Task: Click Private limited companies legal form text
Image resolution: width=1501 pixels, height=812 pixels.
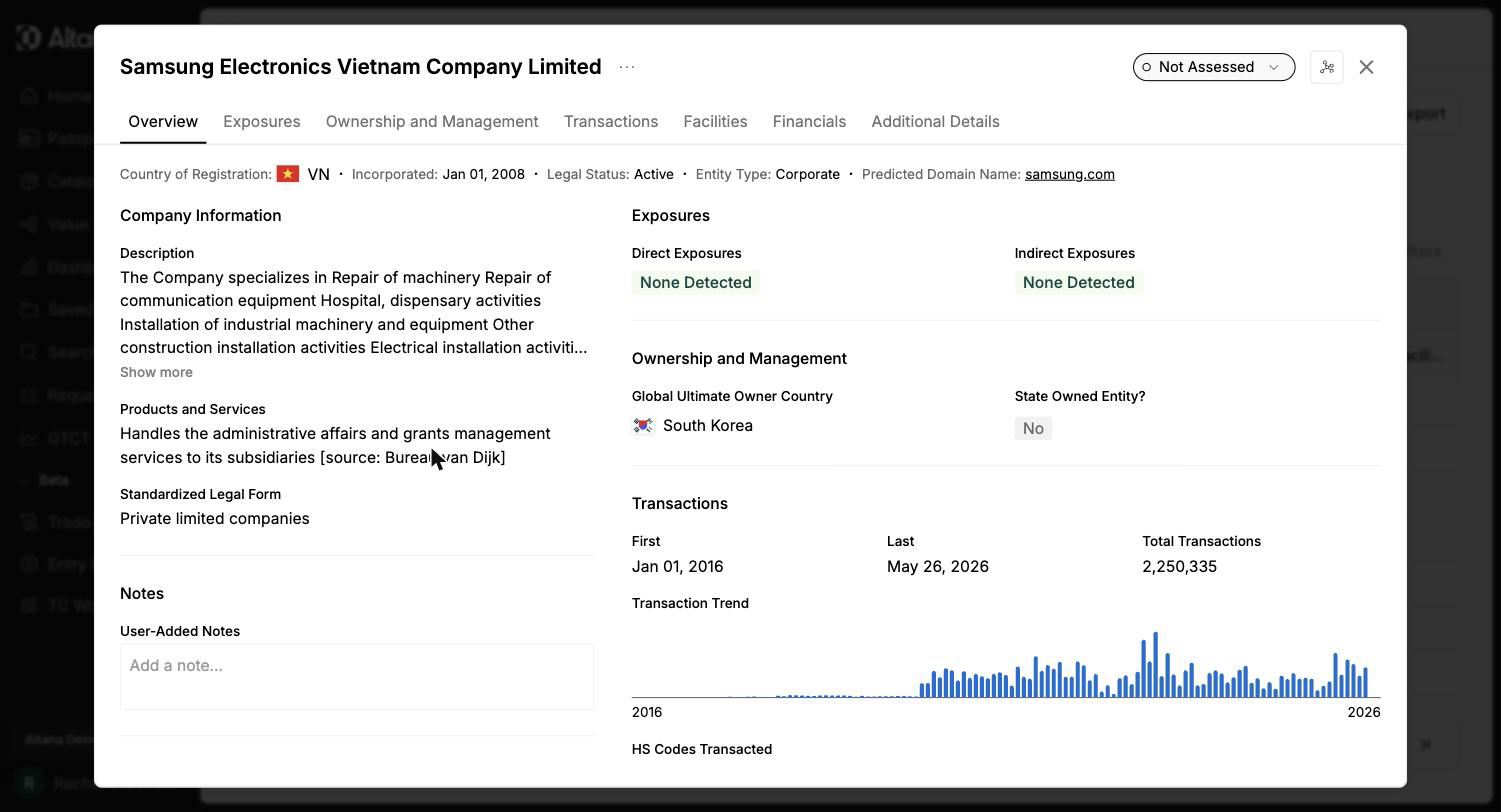Action: point(214,519)
